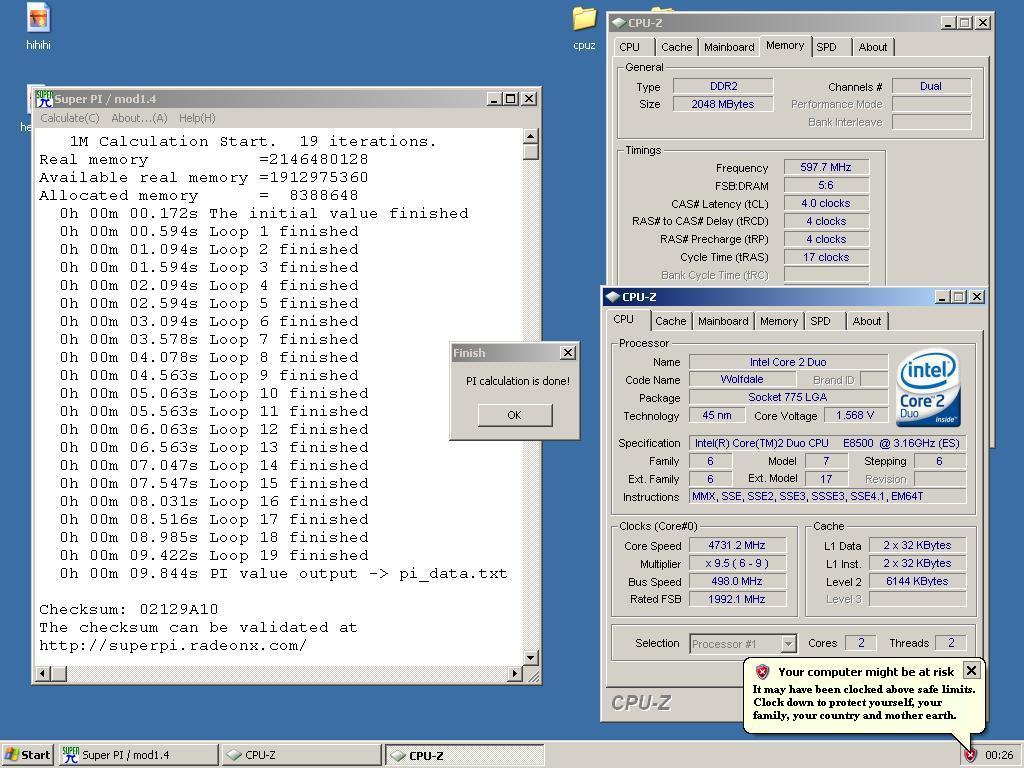This screenshot has width=1024, height=768.
Task: Click the Cycle Time 17 clocks field
Action: 826,257
